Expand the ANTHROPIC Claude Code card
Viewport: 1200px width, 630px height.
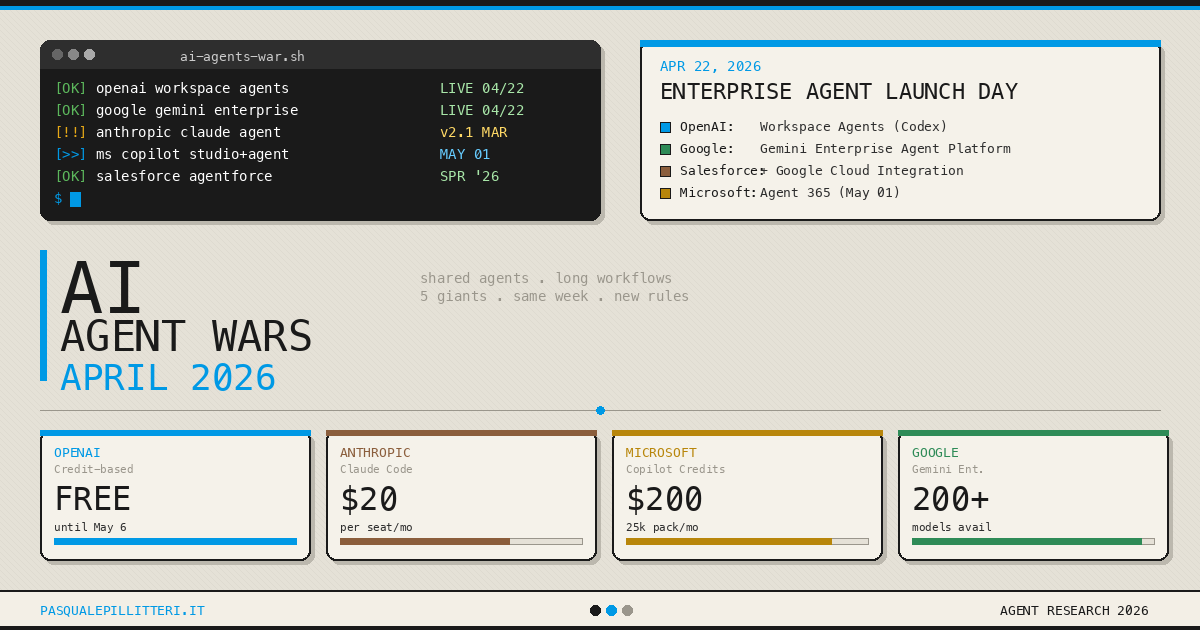tap(461, 495)
